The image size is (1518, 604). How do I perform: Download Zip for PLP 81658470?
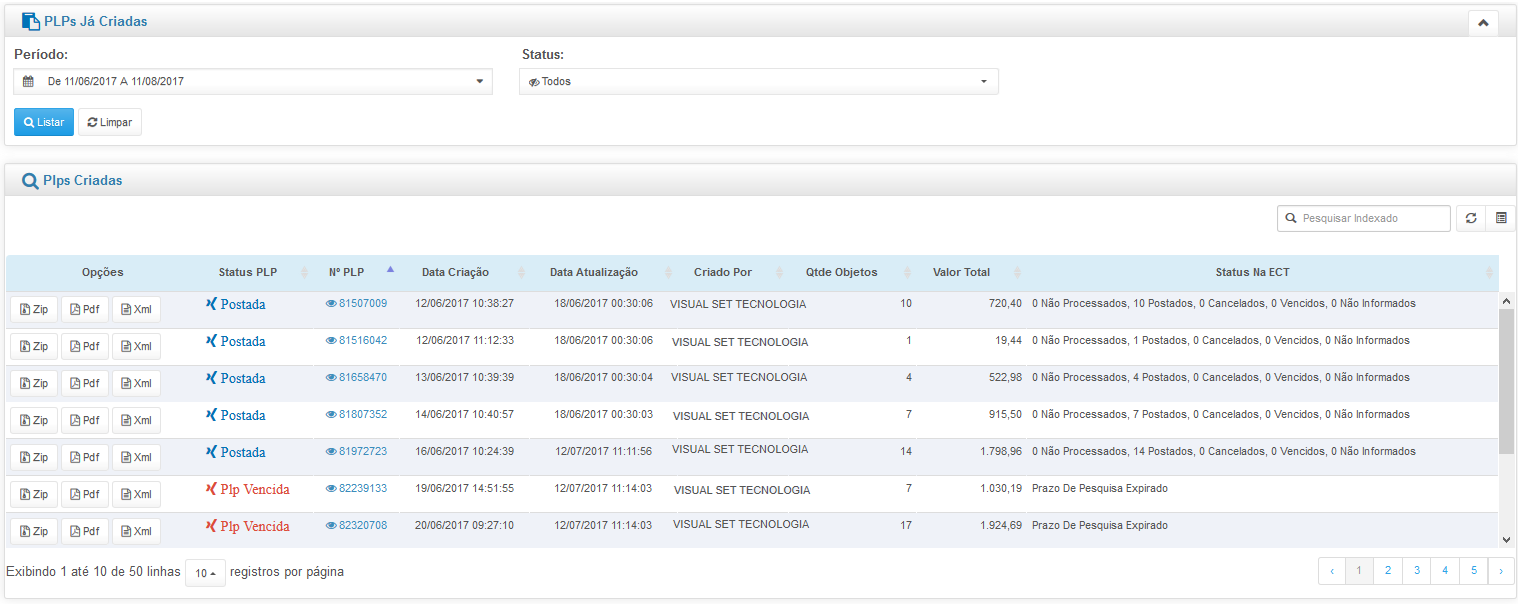pyautogui.click(x=34, y=383)
